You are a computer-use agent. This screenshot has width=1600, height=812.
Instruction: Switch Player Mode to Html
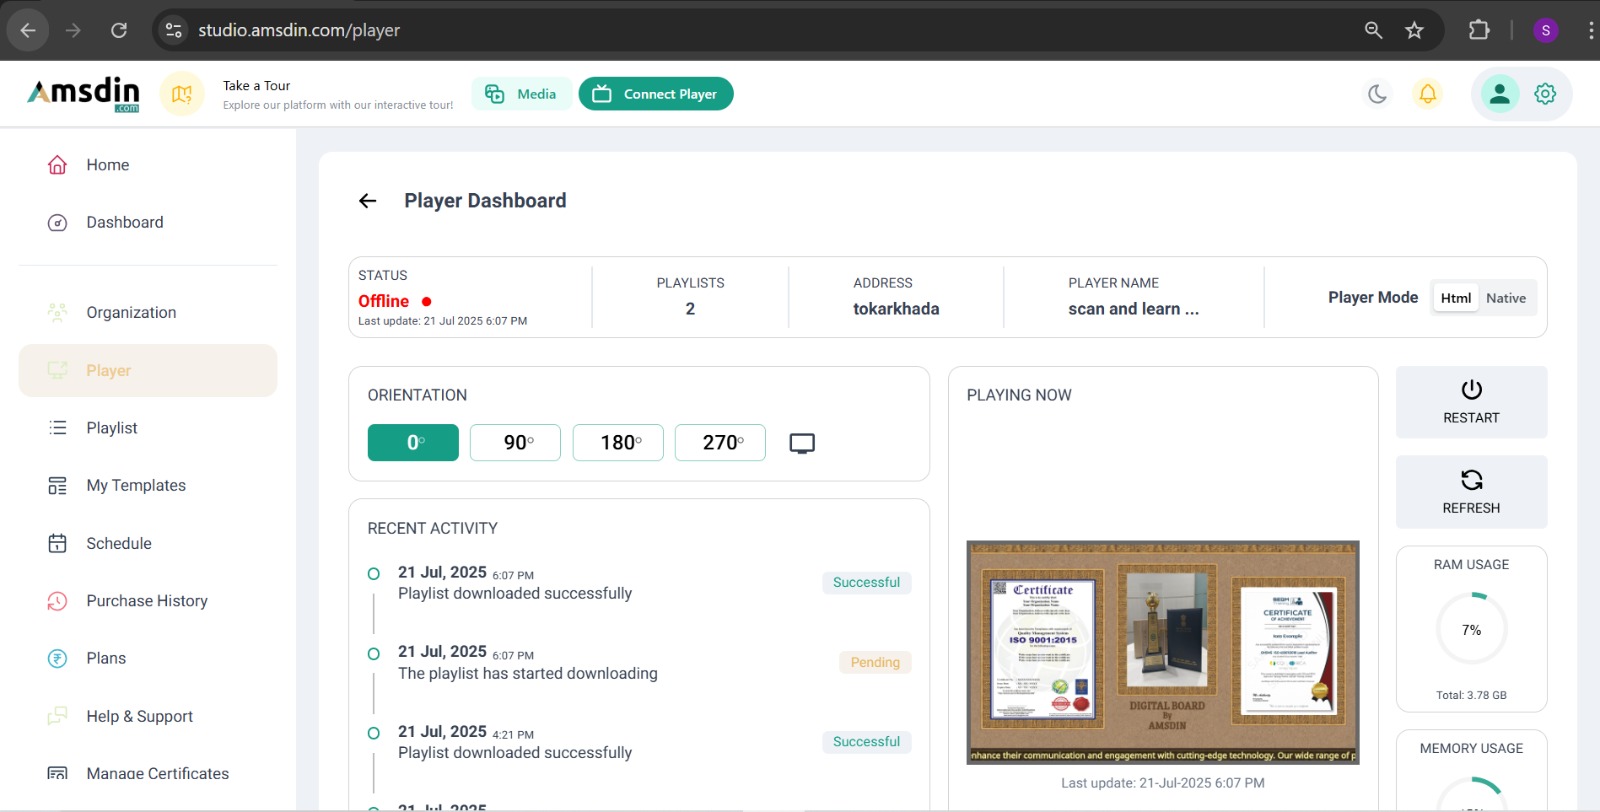point(1456,298)
